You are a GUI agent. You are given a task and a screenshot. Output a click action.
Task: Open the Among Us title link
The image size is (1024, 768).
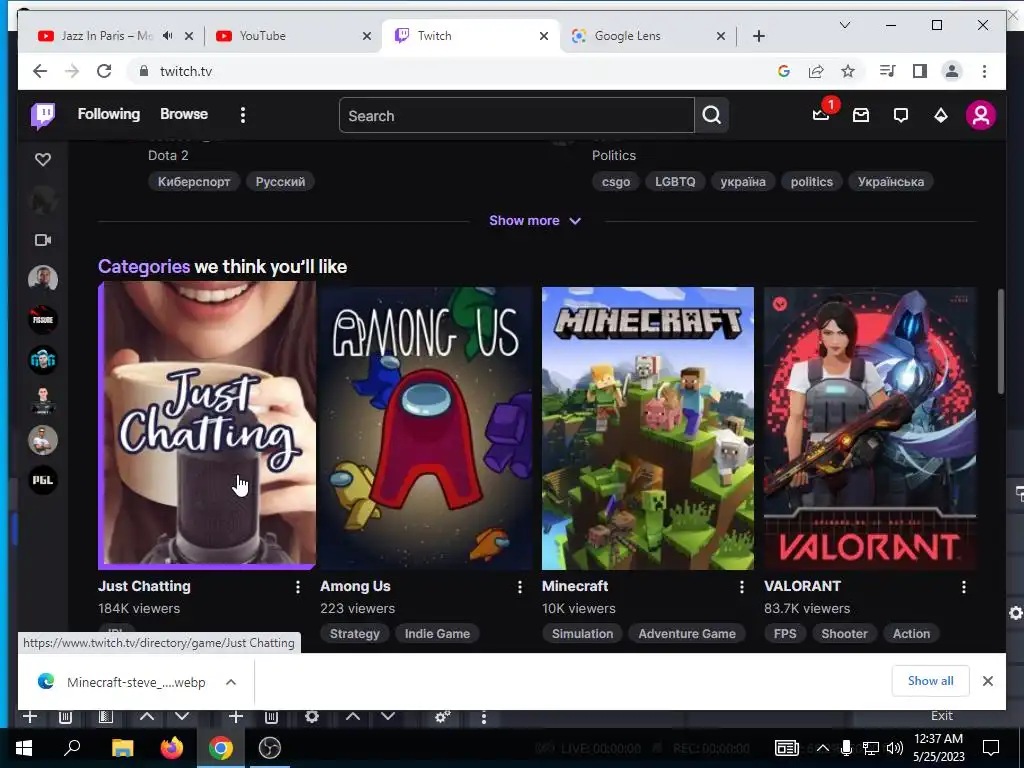[355, 586]
